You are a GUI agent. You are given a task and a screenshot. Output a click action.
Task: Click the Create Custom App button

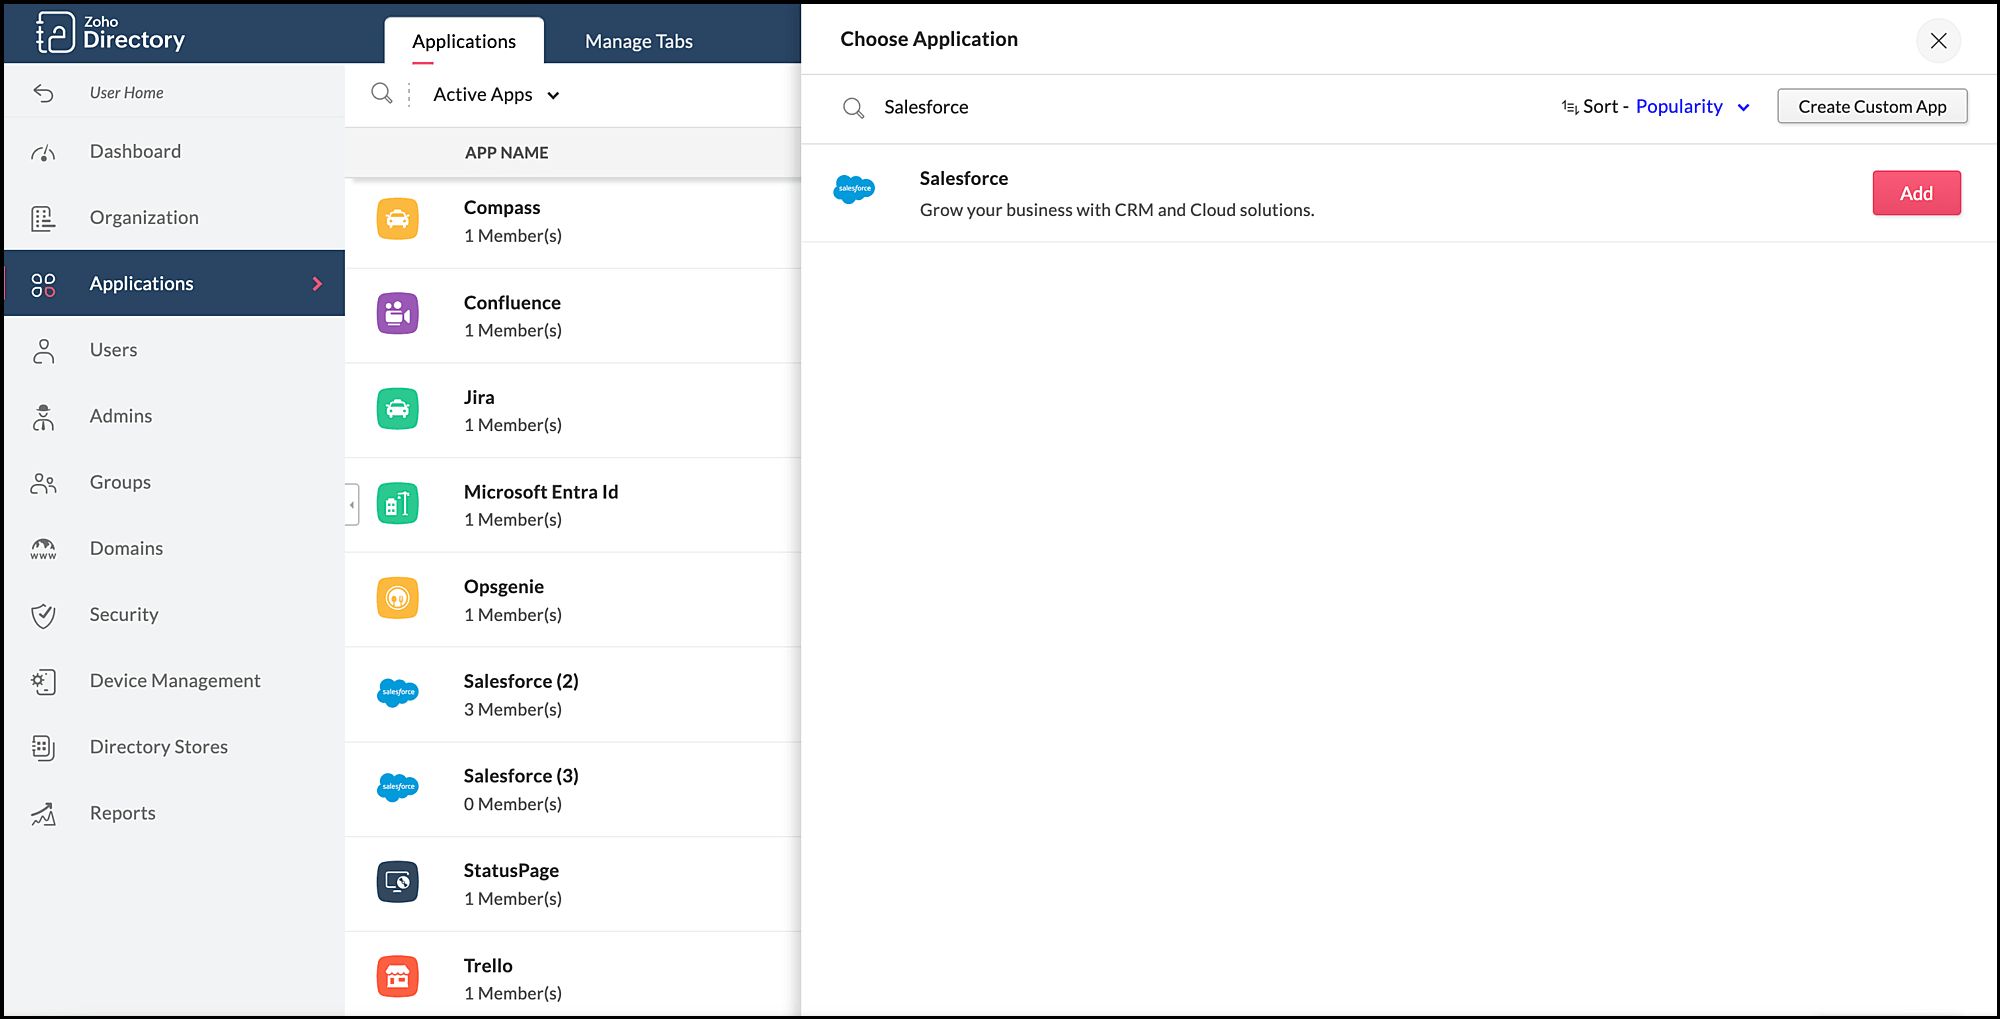(x=1871, y=107)
